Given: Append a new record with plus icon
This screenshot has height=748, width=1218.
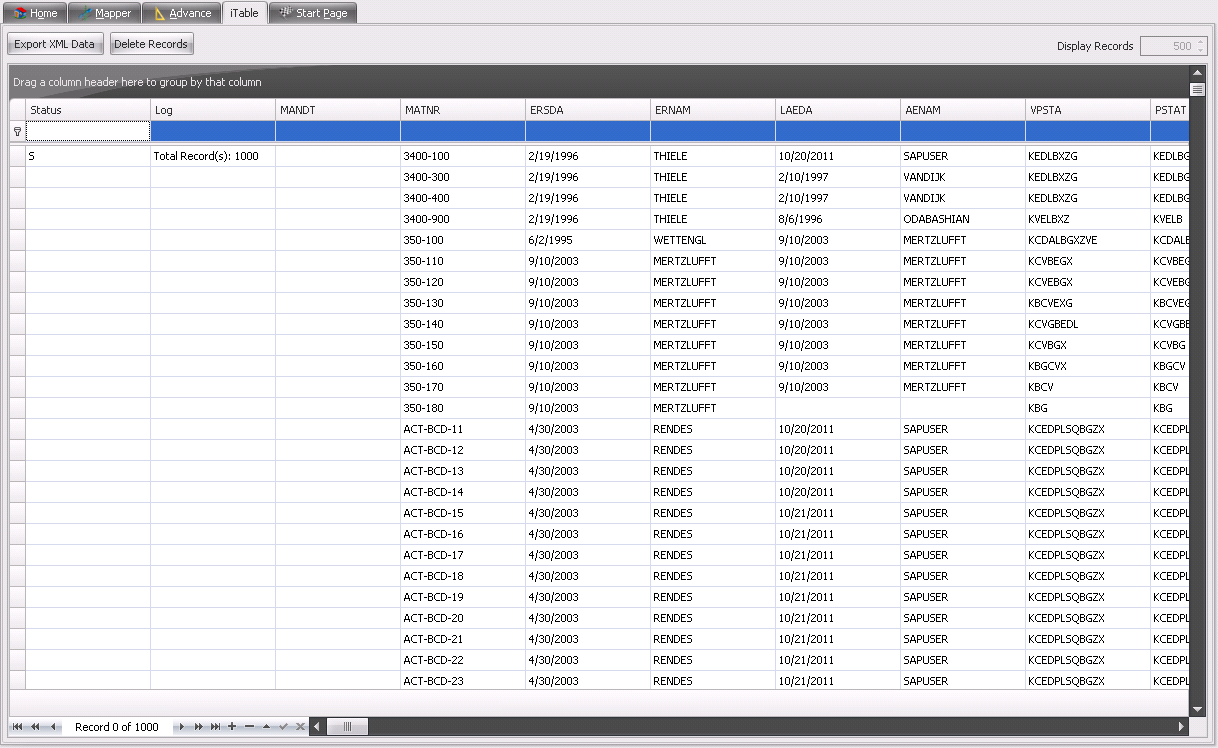Looking at the screenshot, I should pyautogui.click(x=232, y=727).
